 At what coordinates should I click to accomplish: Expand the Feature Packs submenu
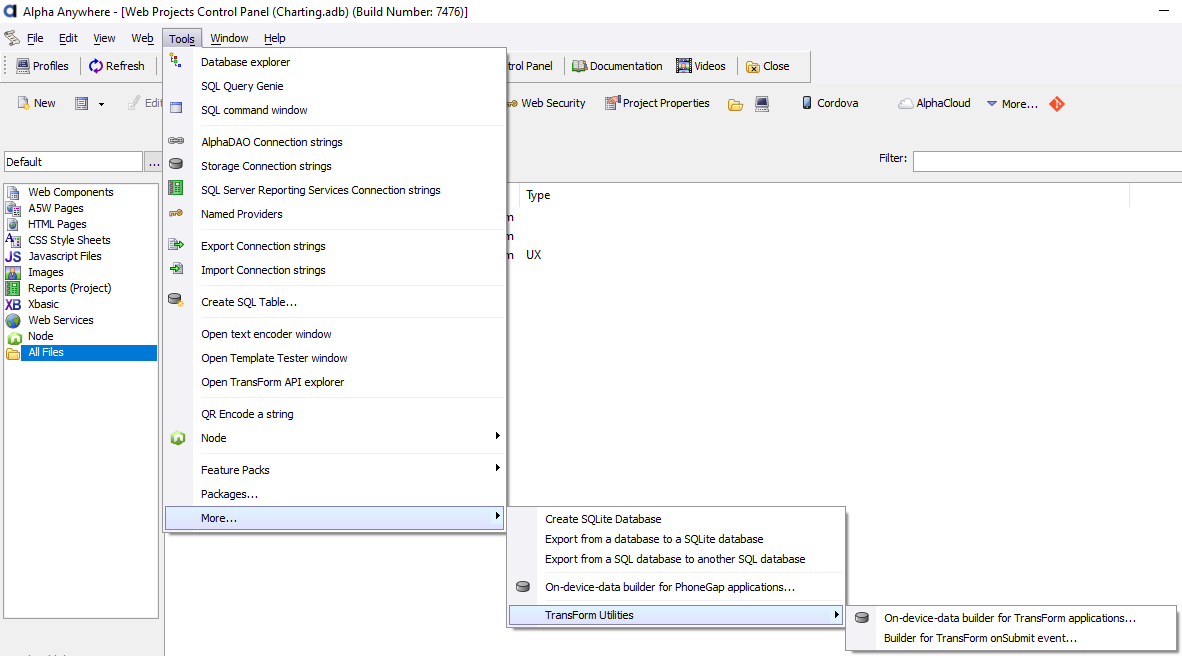tap(335, 470)
